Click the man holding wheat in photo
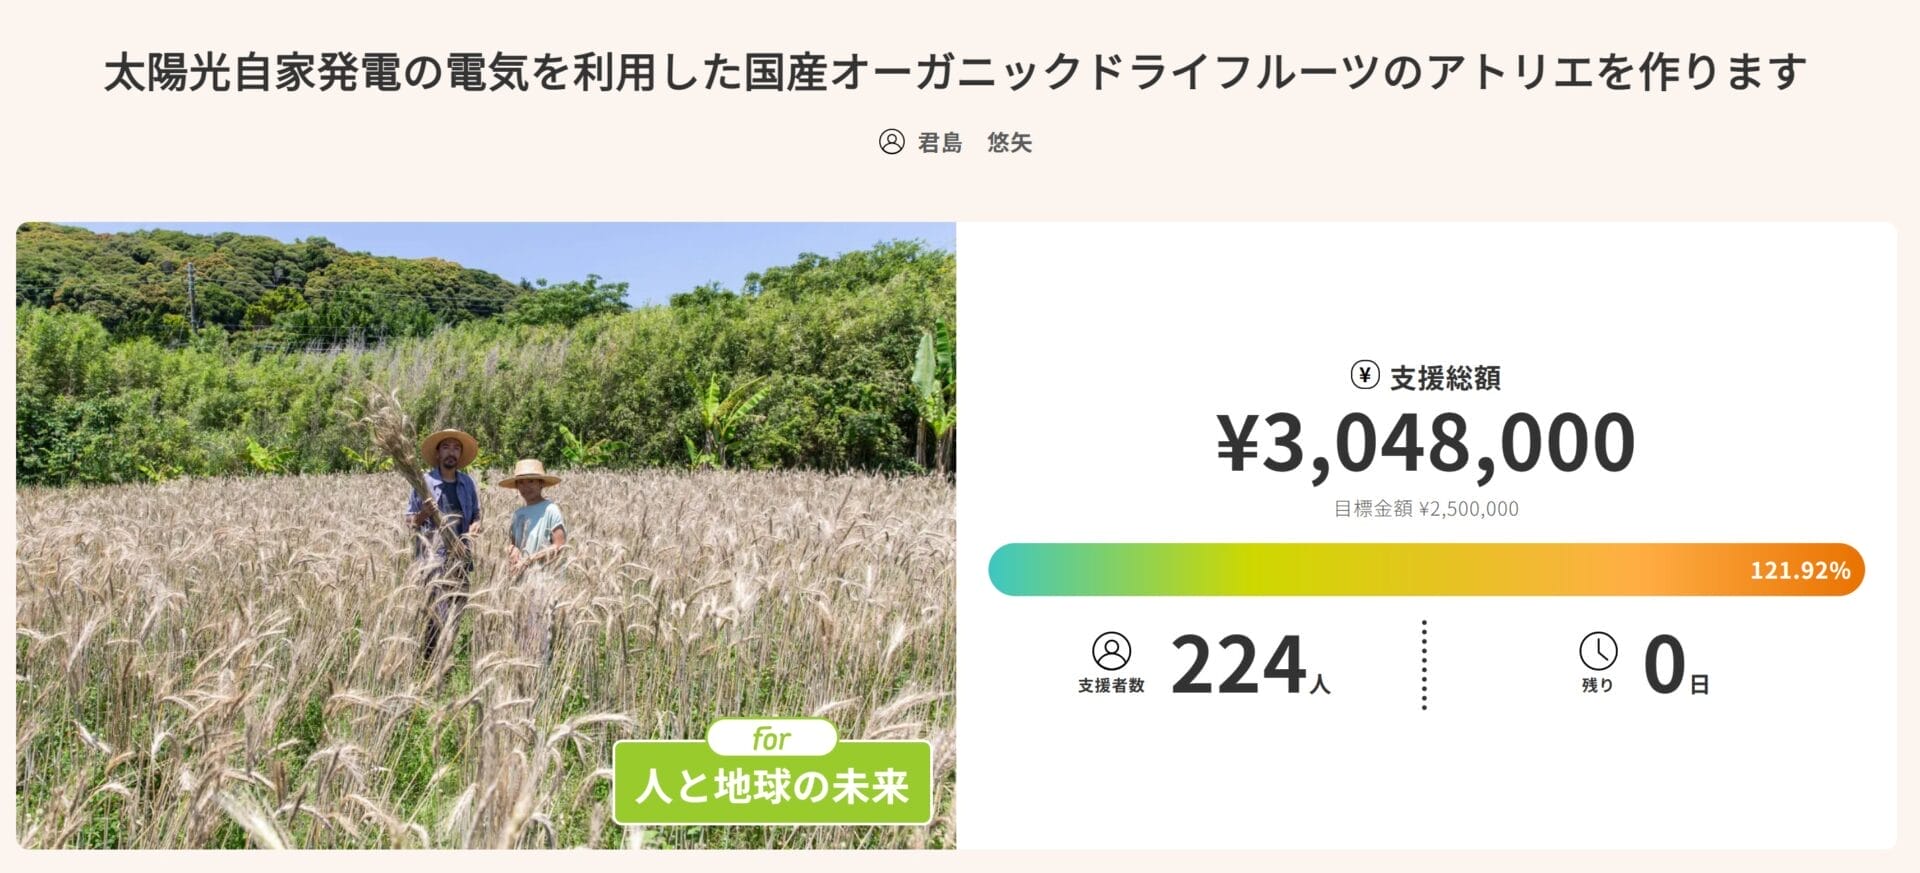This screenshot has width=1920, height=873. 445,520
